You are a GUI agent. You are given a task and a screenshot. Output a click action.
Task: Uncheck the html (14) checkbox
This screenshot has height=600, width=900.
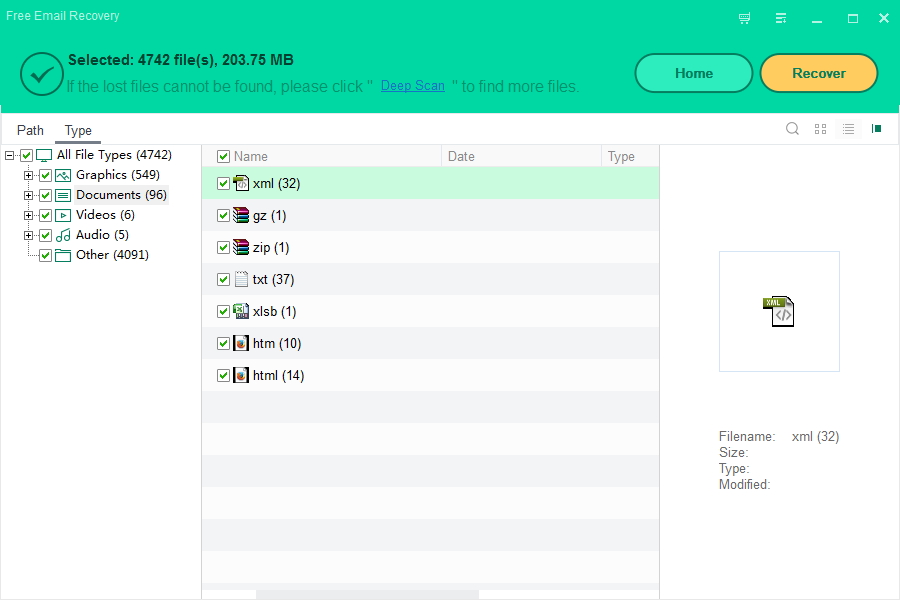coord(223,376)
